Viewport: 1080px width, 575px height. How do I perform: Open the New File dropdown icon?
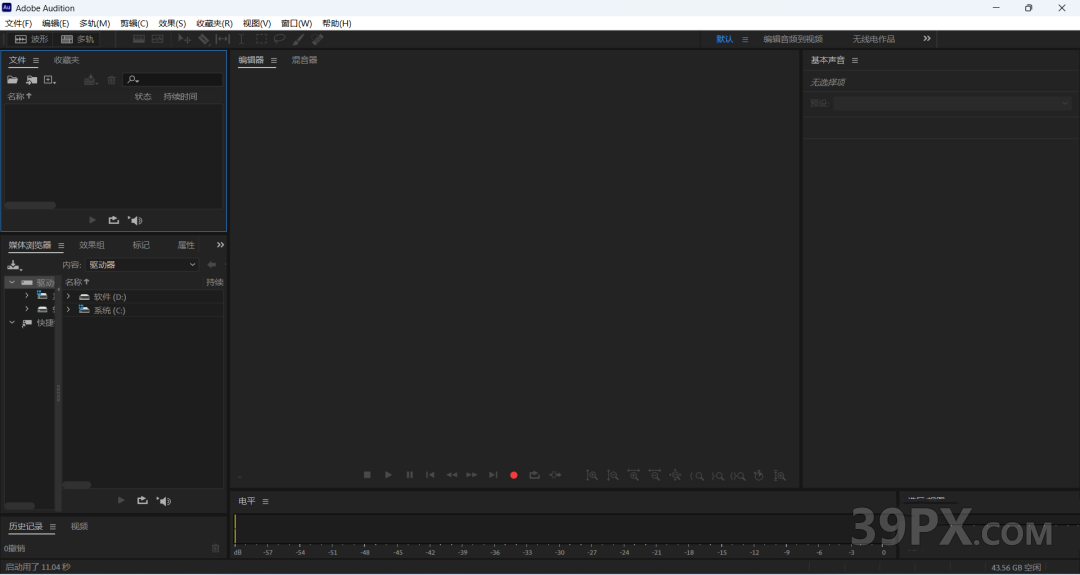click(x=50, y=80)
